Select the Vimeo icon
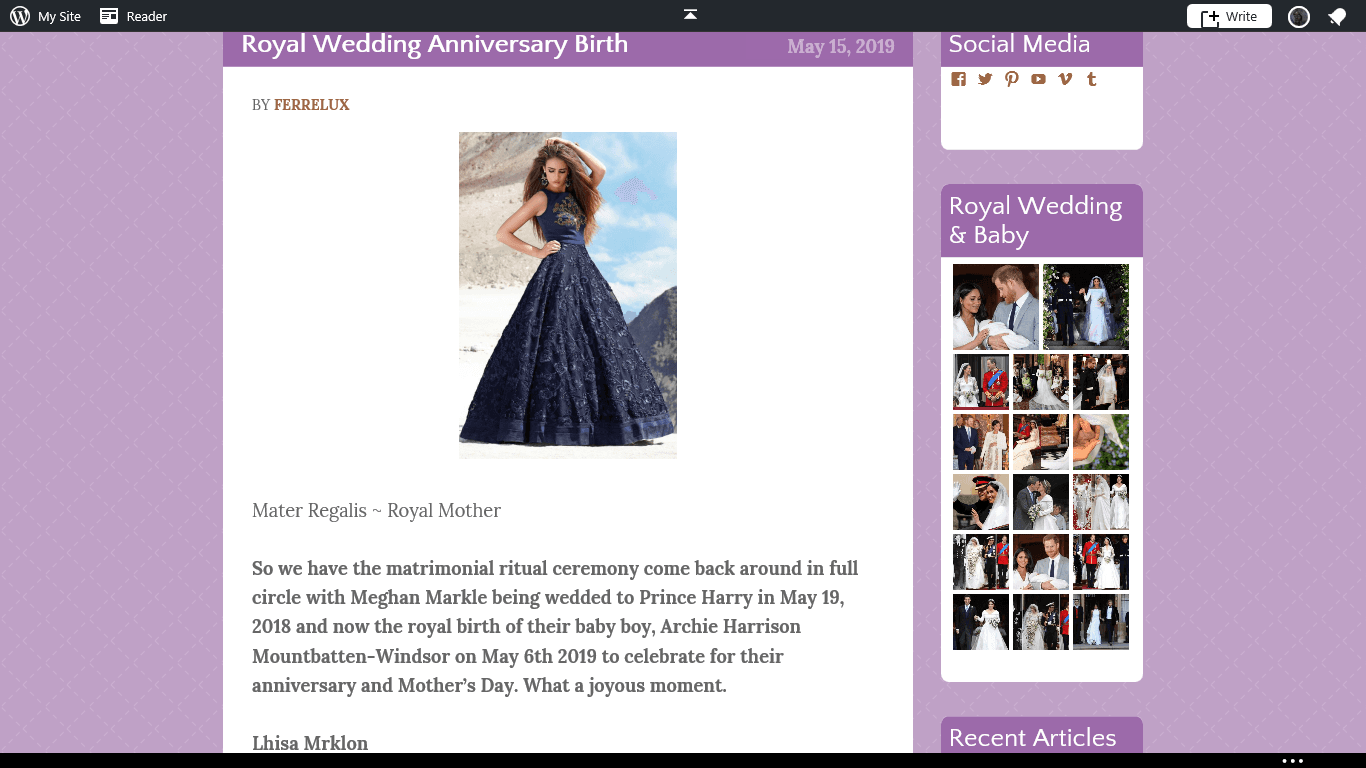This screenshot has height=768, width=1366. click(x=1064, y=79)
